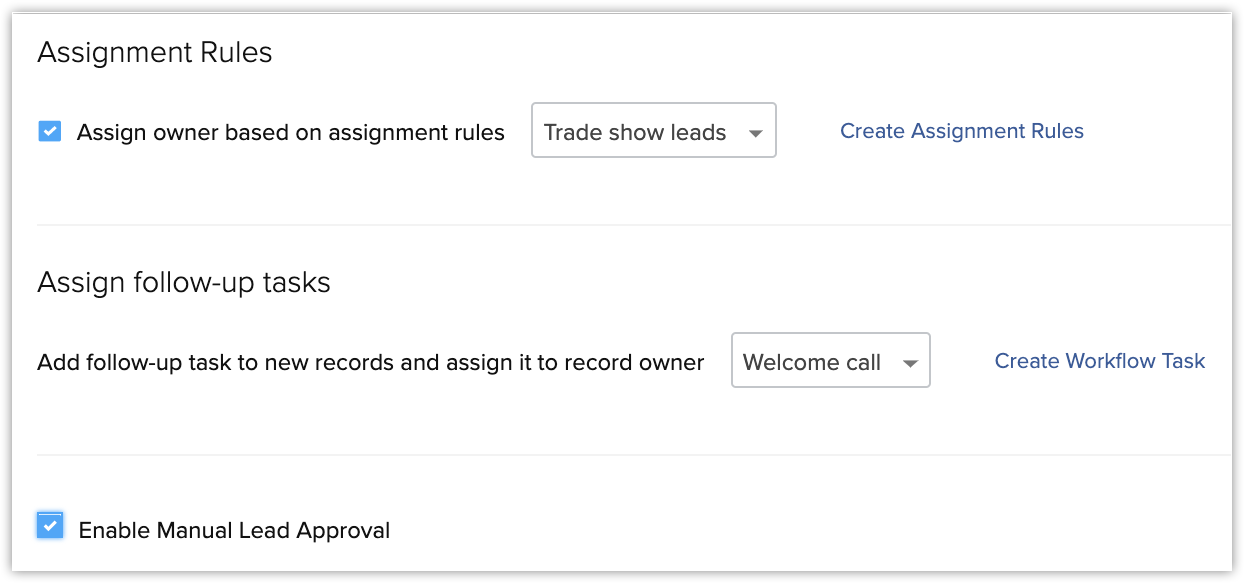Click the empty space right of Manual Lead Approval
This screenshot has width=1244, height=583.
point(800,530)
